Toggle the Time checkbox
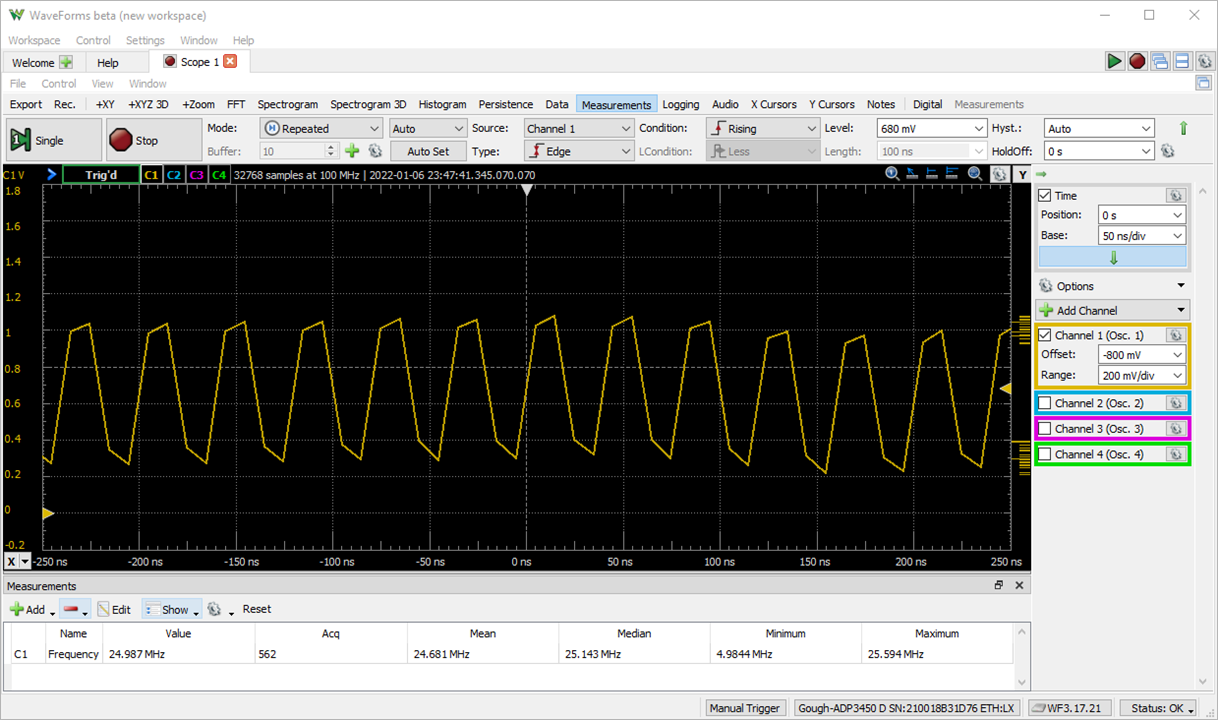This screenshot has width=1218, height=720. pos(1045,196)
